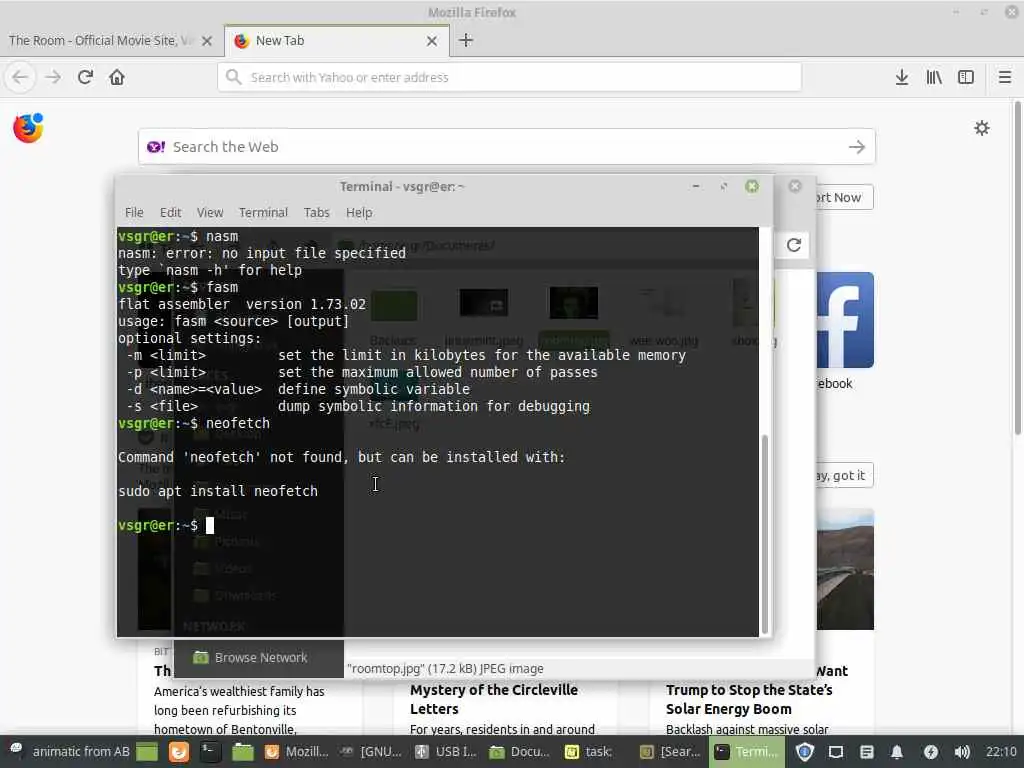Open Facebook shortcut tile
Viewport: 1024px width, 768px height.
coord(845,320)
